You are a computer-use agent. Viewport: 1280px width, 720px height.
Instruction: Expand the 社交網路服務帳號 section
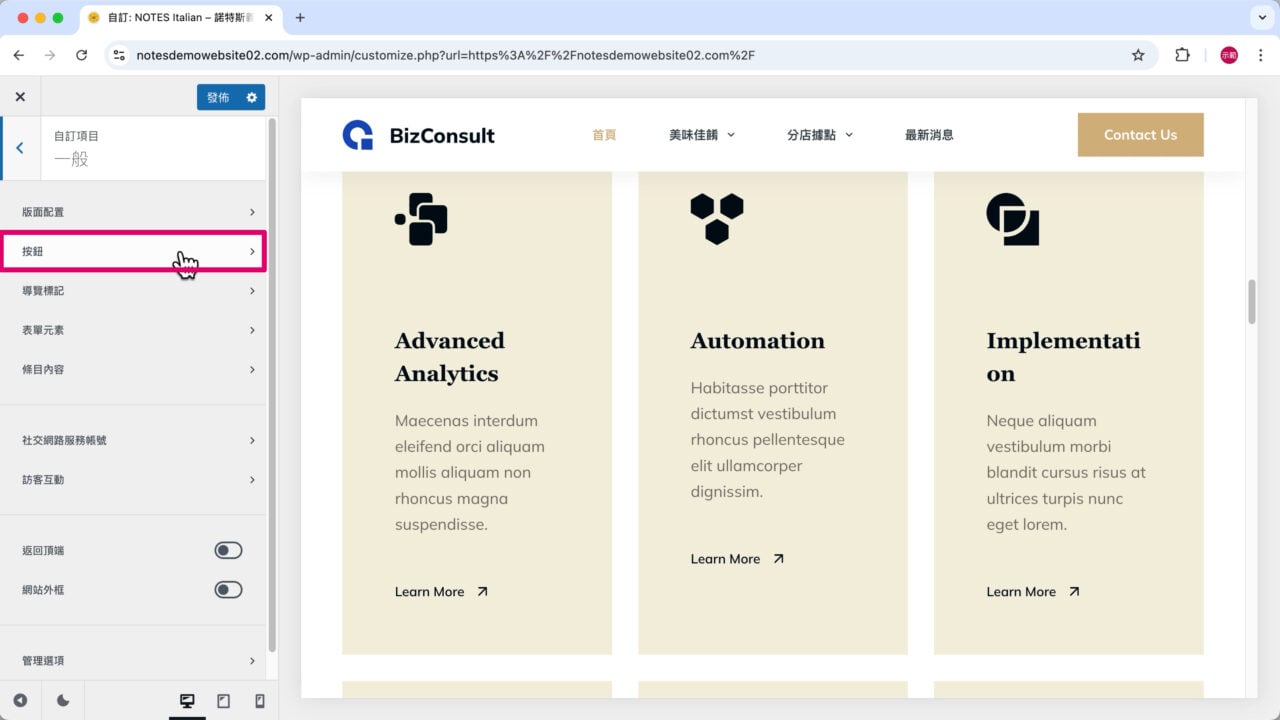tap(138, 440)
